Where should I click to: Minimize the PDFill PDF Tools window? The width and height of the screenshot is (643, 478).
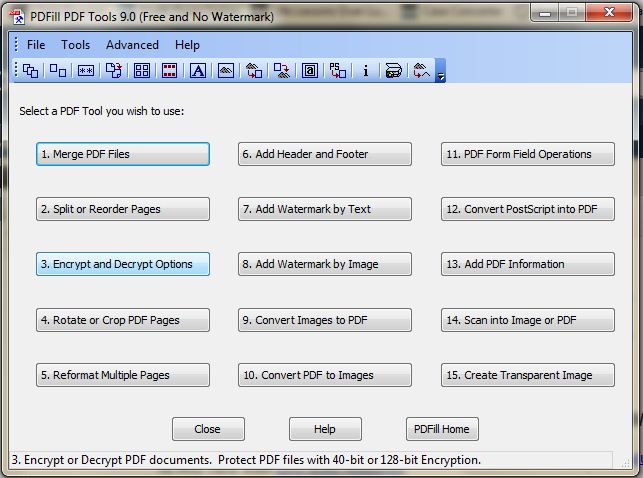(x=544, y=13)
